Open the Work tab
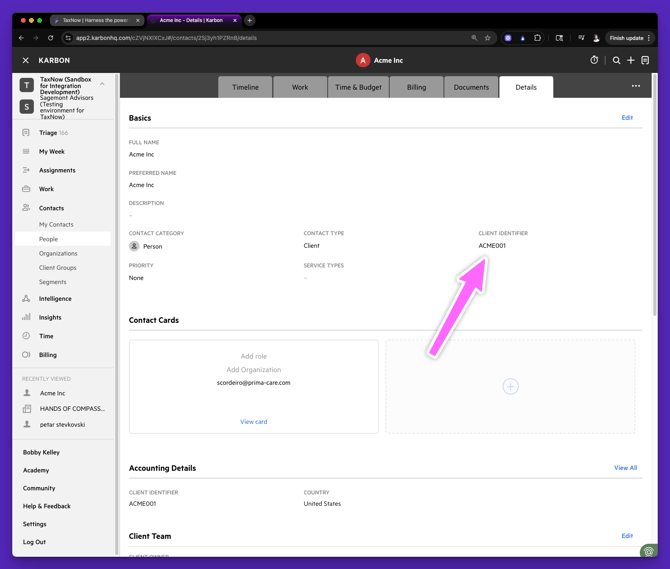 click(300, 87)
